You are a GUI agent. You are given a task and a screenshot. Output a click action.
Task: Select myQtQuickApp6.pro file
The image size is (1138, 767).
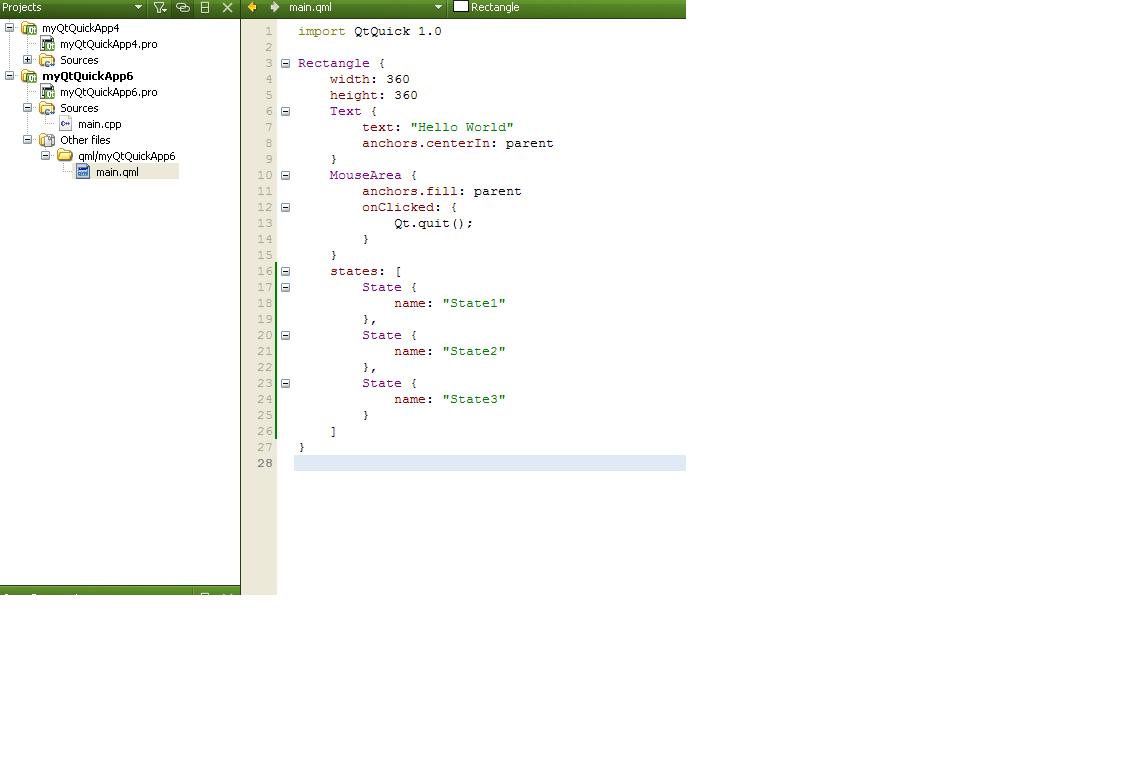108,92
